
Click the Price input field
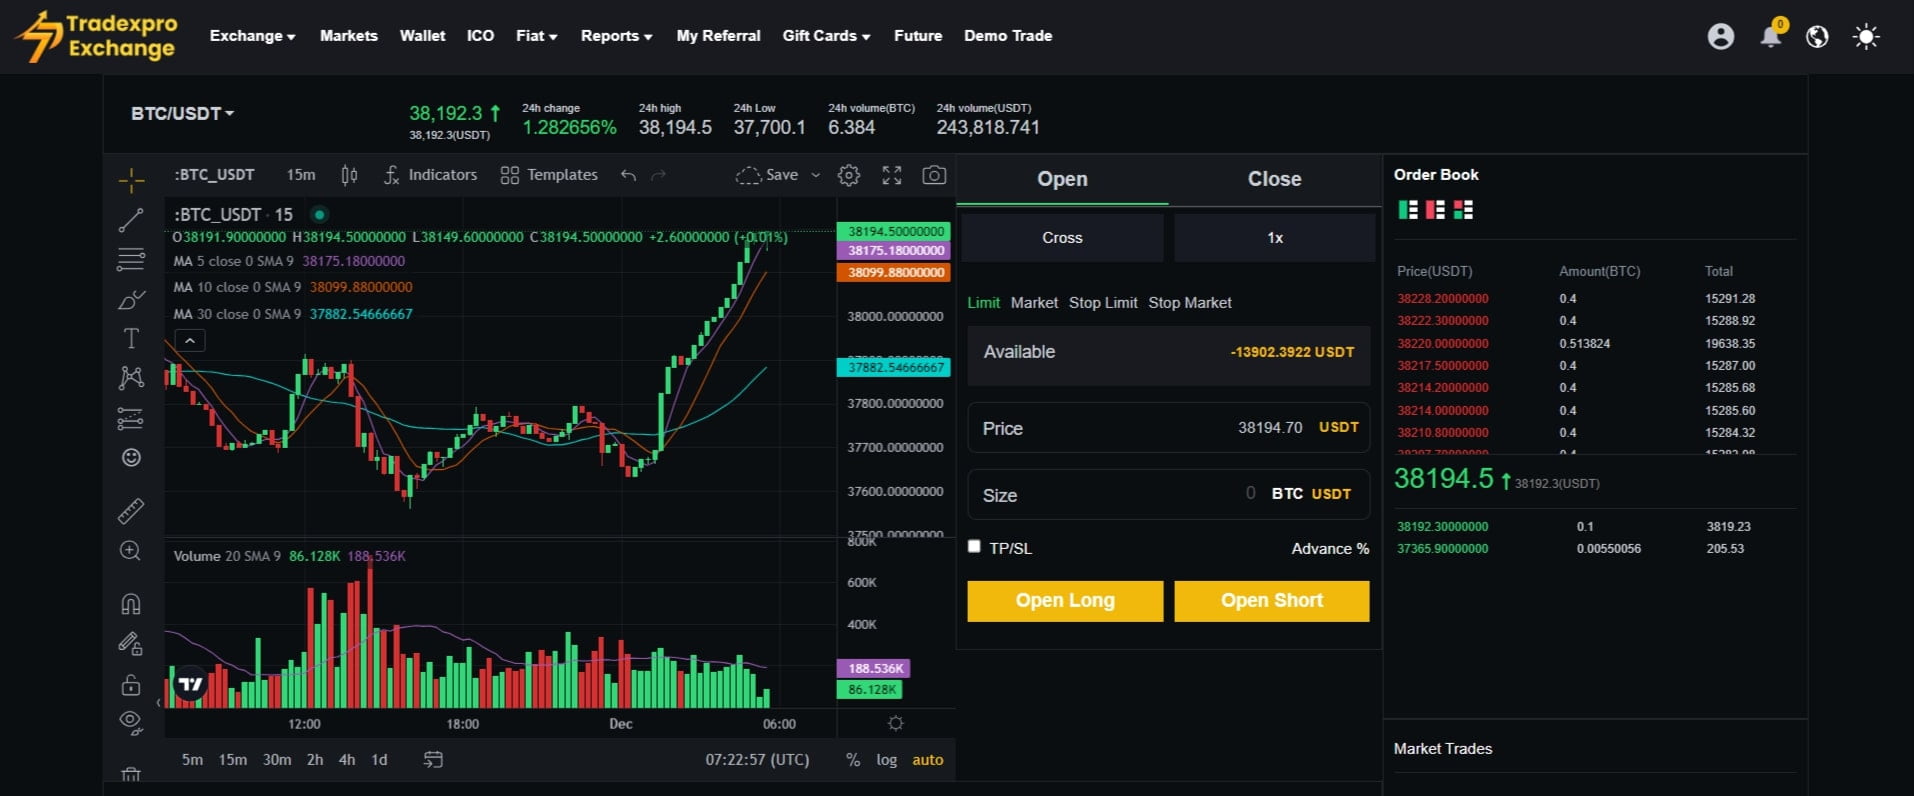coord(1168,428)
